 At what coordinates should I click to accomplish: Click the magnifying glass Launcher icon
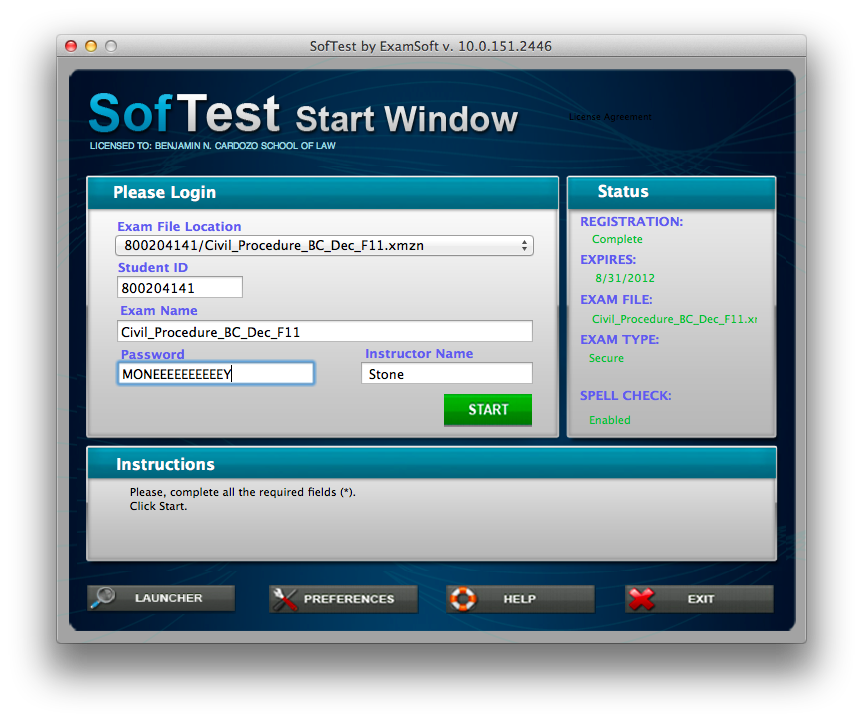coord(103,598)
